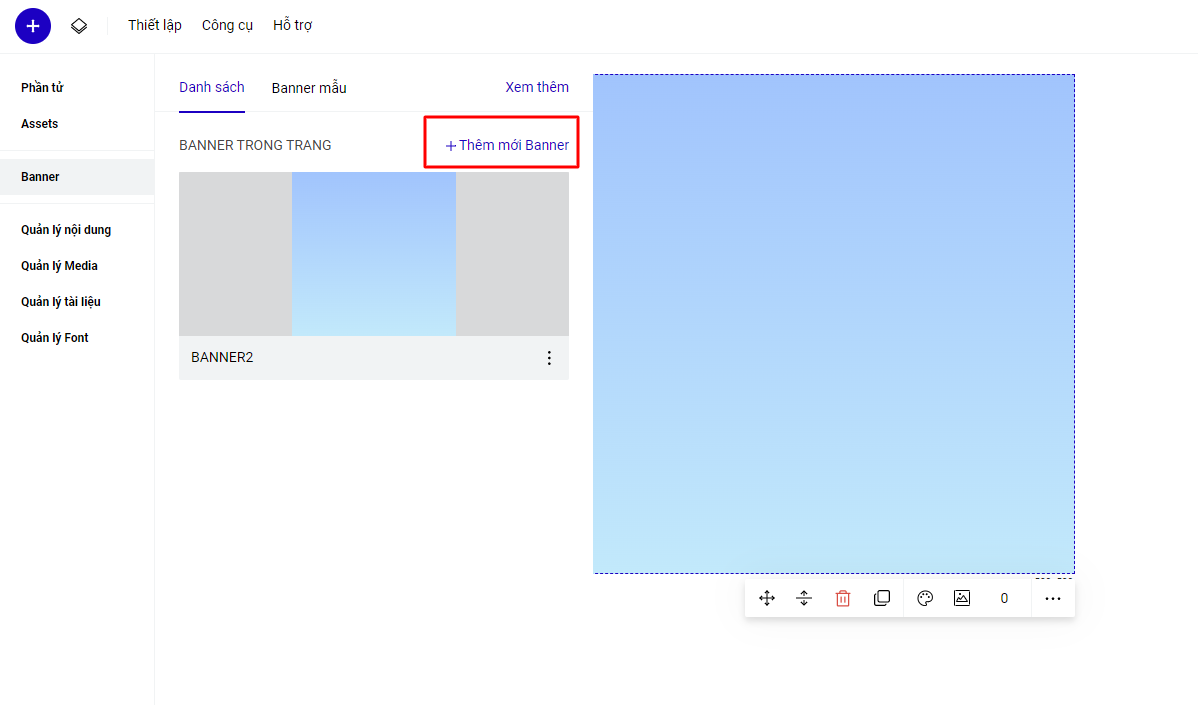Viewport: 1198px width, 705px height.
Task: Click the 0 value field in toolbar
Action: [x=1004, y=598]
